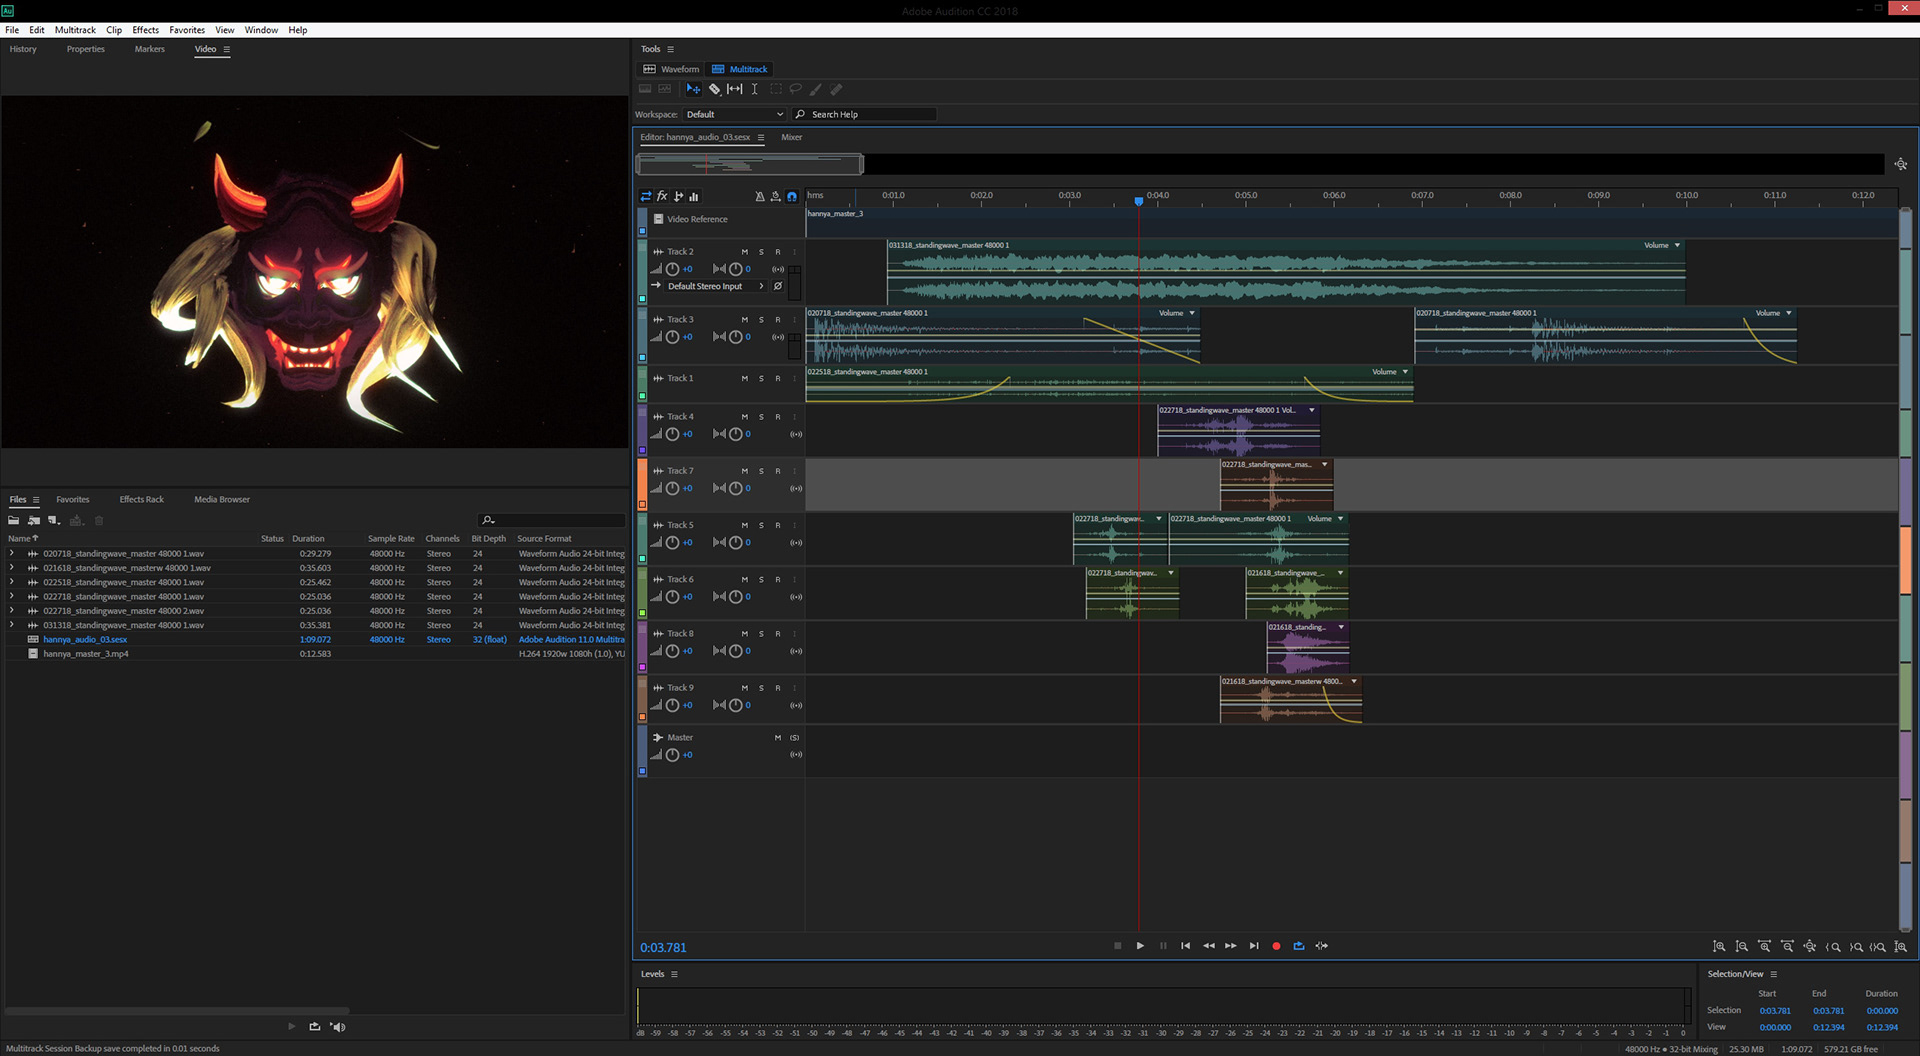The width and height of the screenshot is (1920, 1056).
Task: Expand 031318_standingwave_master 48000 1.wav row
Action: (x=12, y=625)
